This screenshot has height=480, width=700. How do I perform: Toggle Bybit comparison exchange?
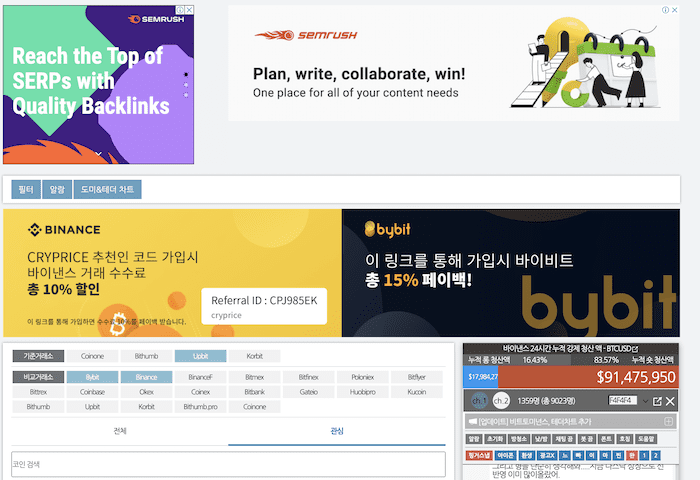[x=92, y=377]
